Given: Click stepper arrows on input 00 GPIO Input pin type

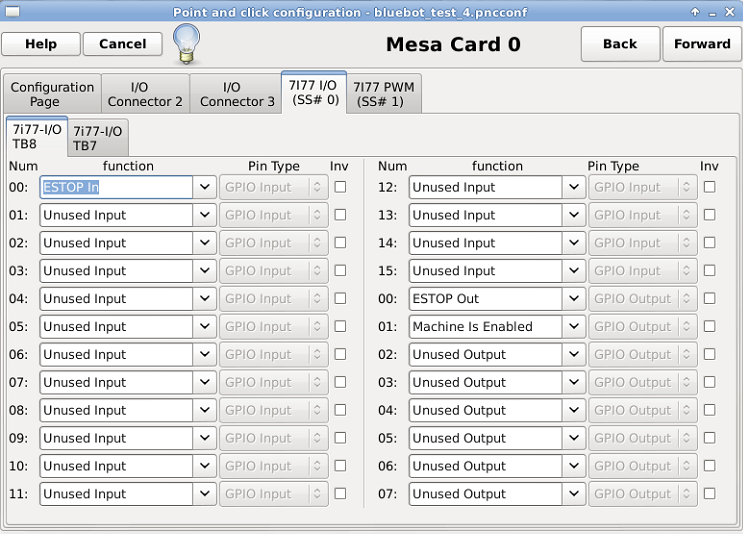Looking at the screenshot, I should click(317, 187).
